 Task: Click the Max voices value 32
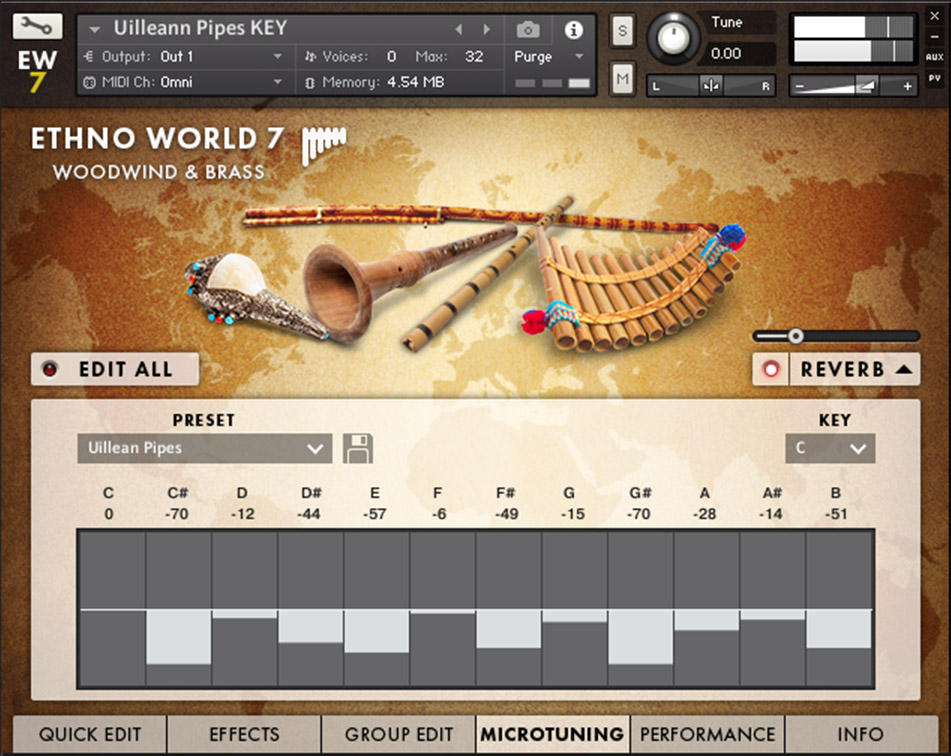474,56
